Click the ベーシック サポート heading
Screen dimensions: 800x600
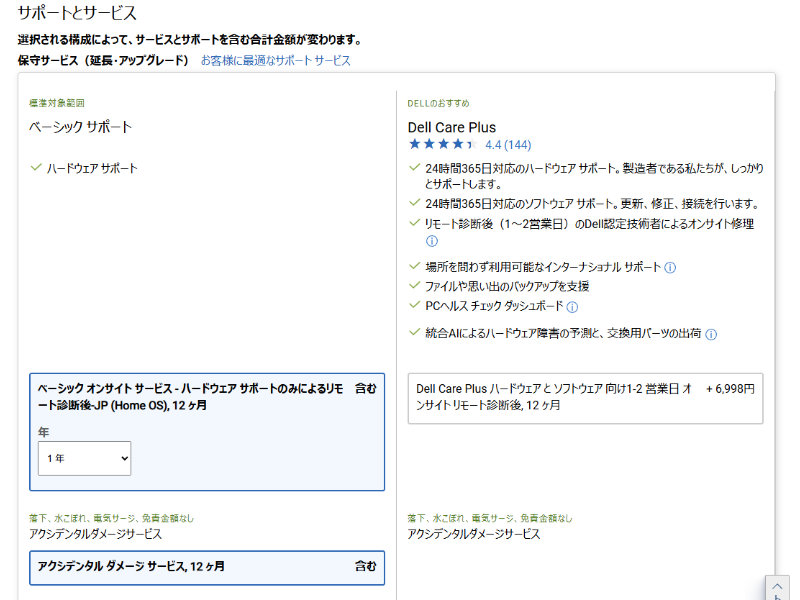click(x=80, y=127)
